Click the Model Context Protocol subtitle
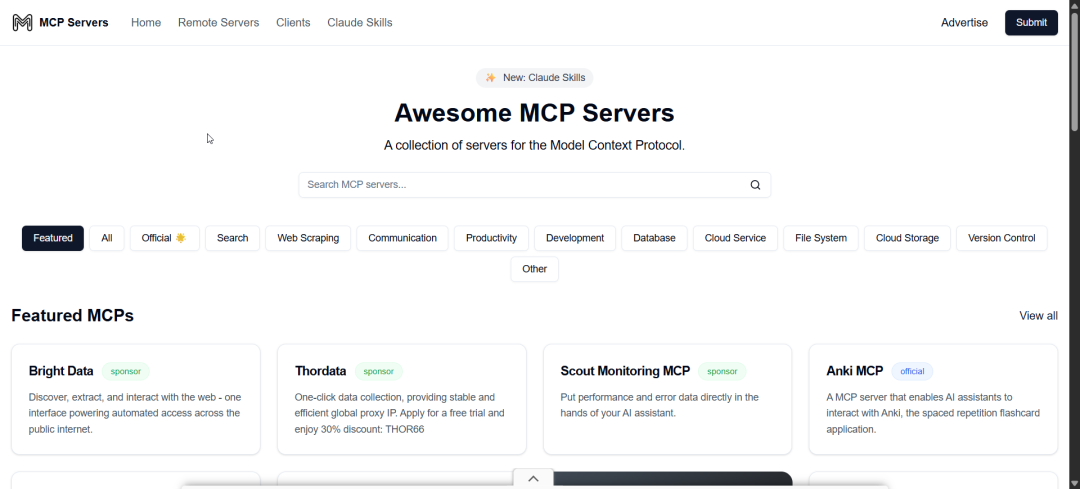This screenshot has width=1080, height=489. tap(534, 146)
